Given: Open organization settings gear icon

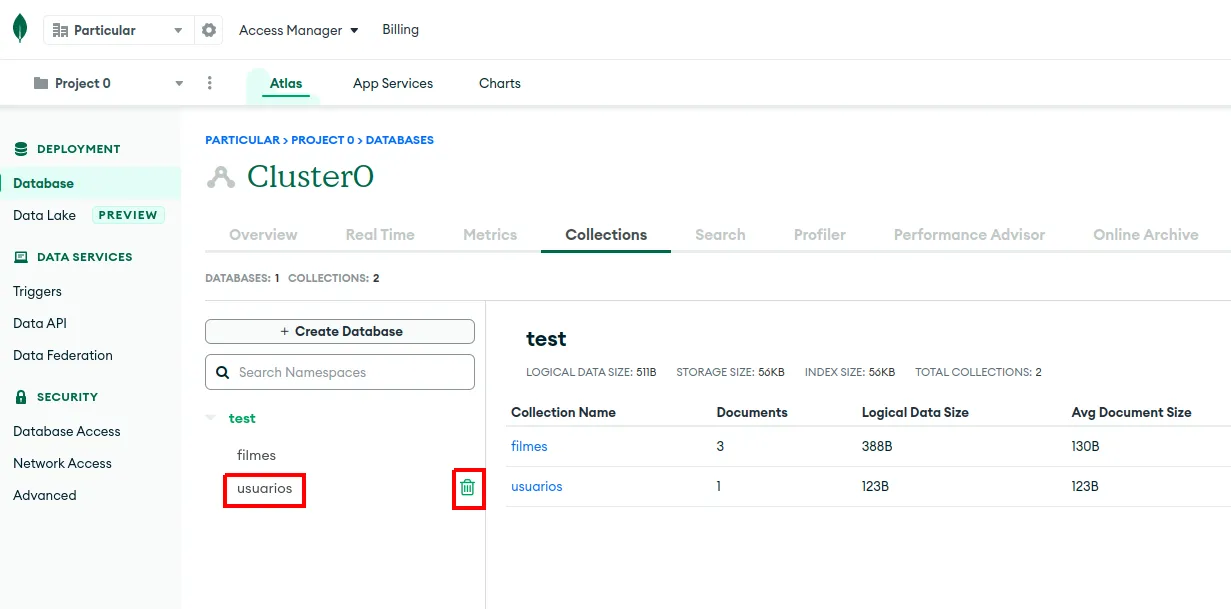Looking at the screenshot, I should 209,30.
